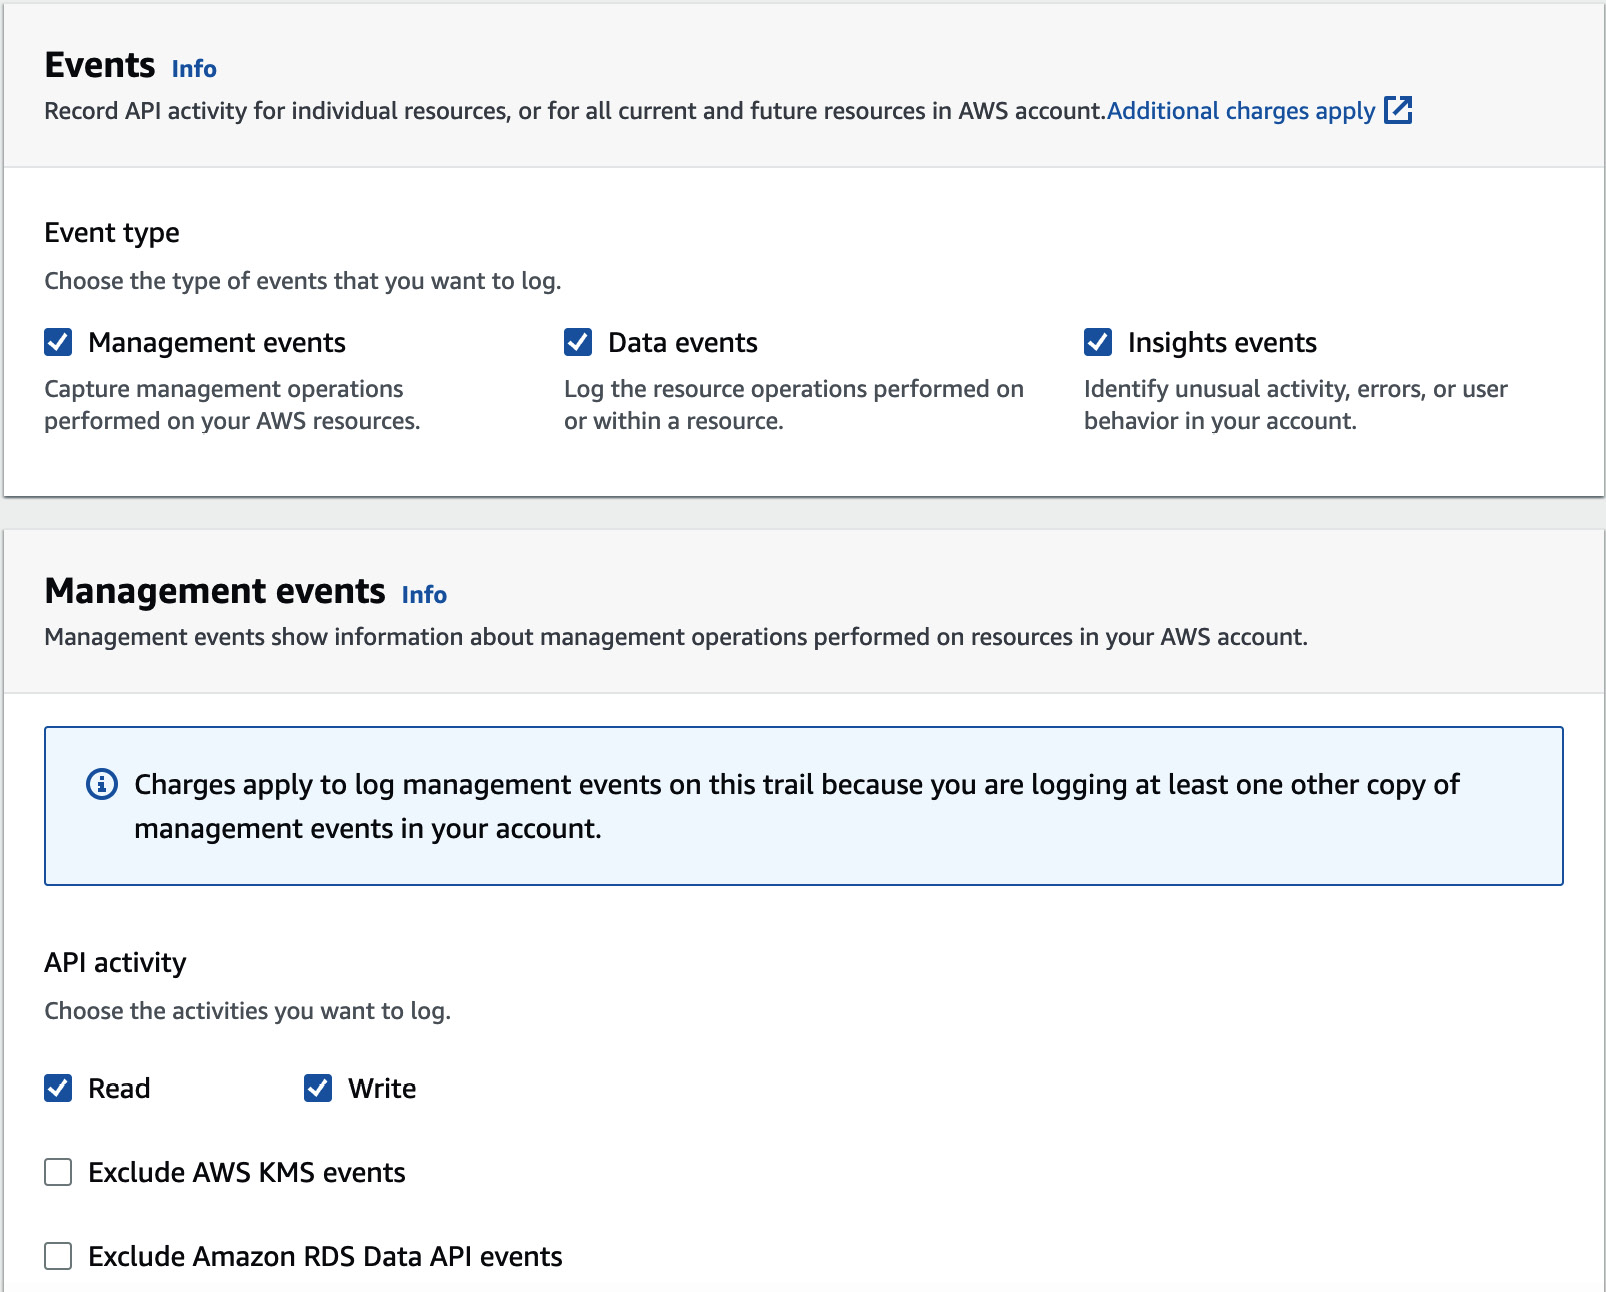Click the external link icon after charges apply
This screenshot has height=1292, width=1606.
tap(1398, 110)
